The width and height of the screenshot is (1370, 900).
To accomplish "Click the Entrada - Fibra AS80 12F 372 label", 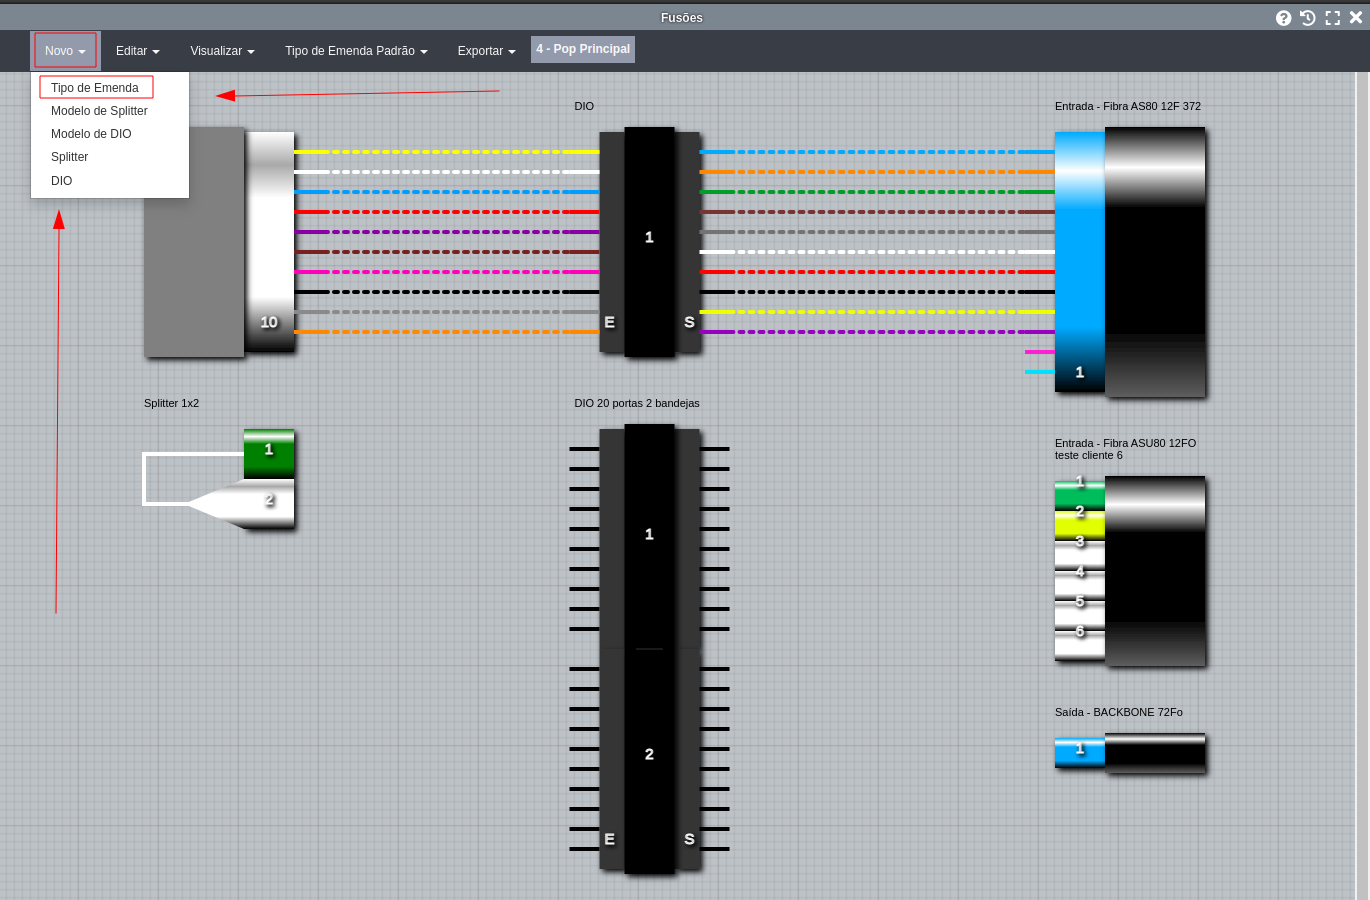I will click(x=1128, y=106).
